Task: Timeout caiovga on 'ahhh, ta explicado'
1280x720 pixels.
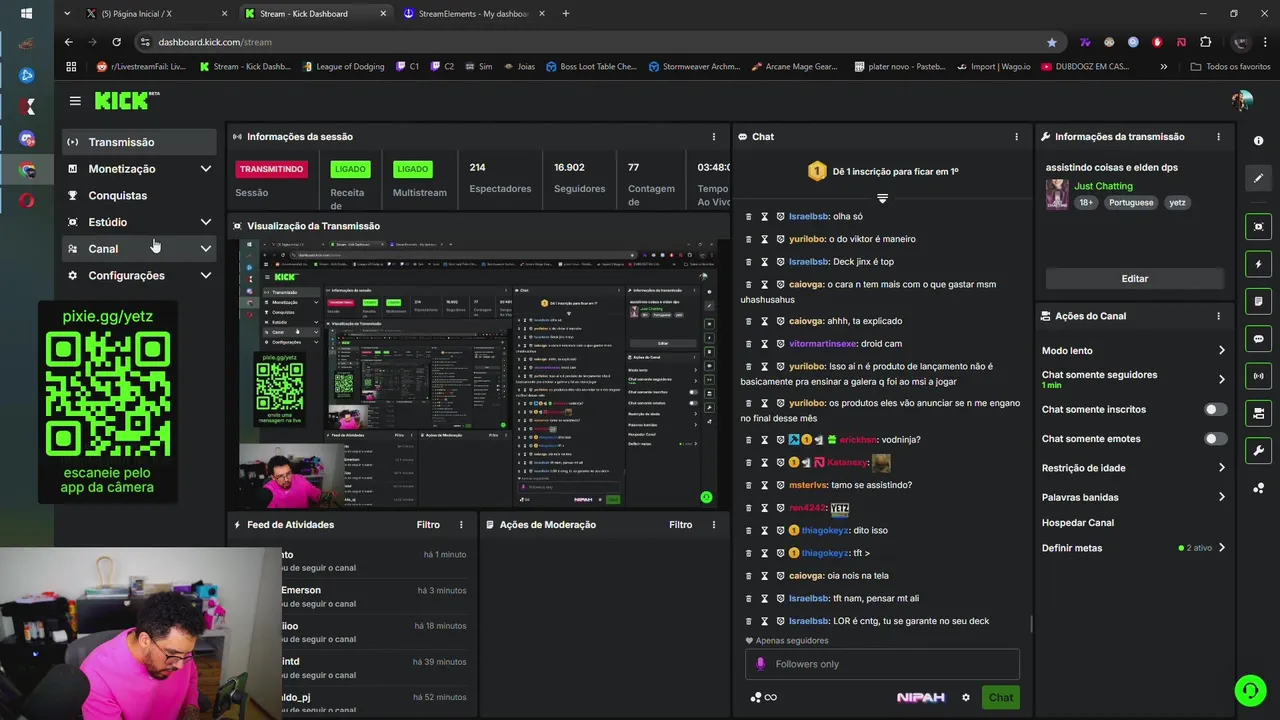Action: 764,321
